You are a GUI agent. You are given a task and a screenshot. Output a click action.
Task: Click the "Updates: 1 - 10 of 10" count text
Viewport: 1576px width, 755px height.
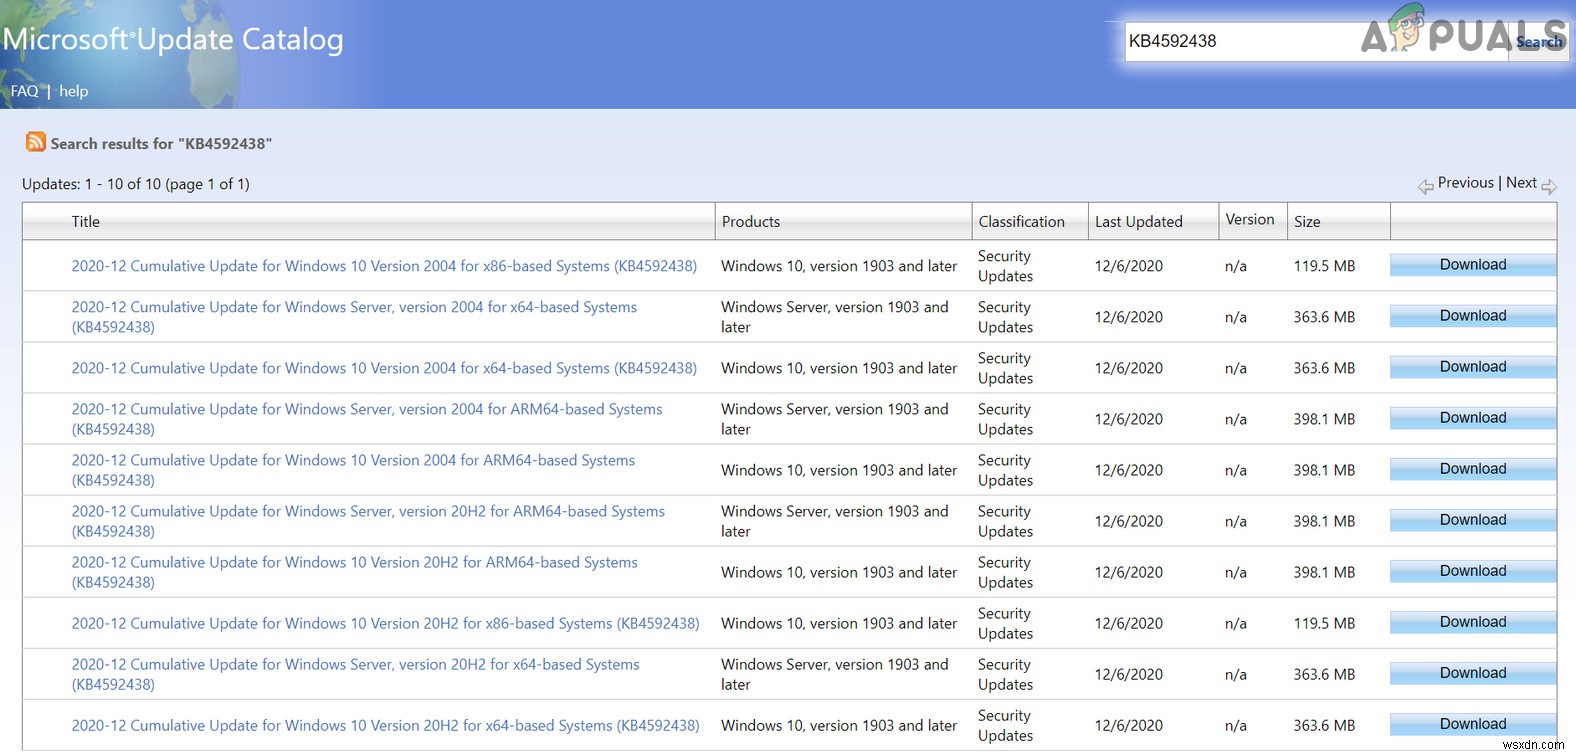(x=136, y=184)
